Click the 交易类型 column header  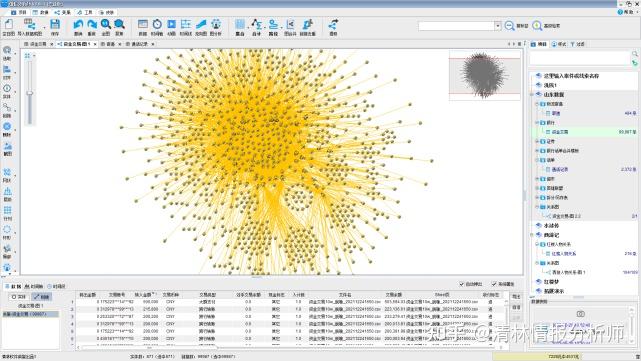point(207,295)
